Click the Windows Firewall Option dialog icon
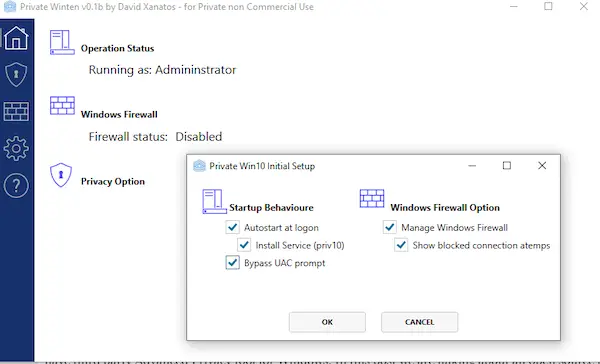600x364 pixels. click(x=372, y=199)
